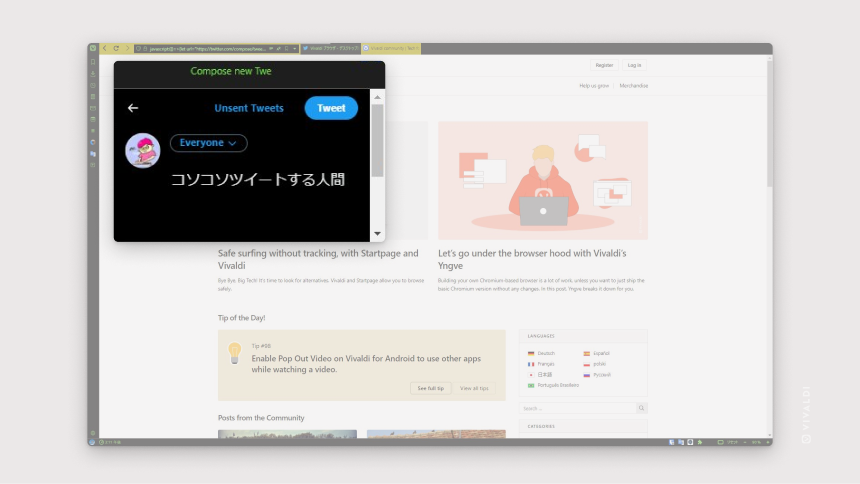
Task: Click the blue Tweet button
Action: point(331,108)
